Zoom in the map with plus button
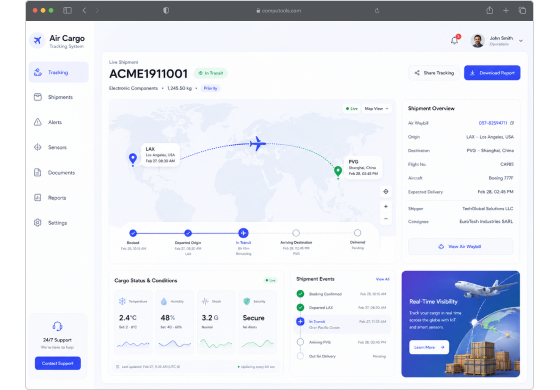 386,206
